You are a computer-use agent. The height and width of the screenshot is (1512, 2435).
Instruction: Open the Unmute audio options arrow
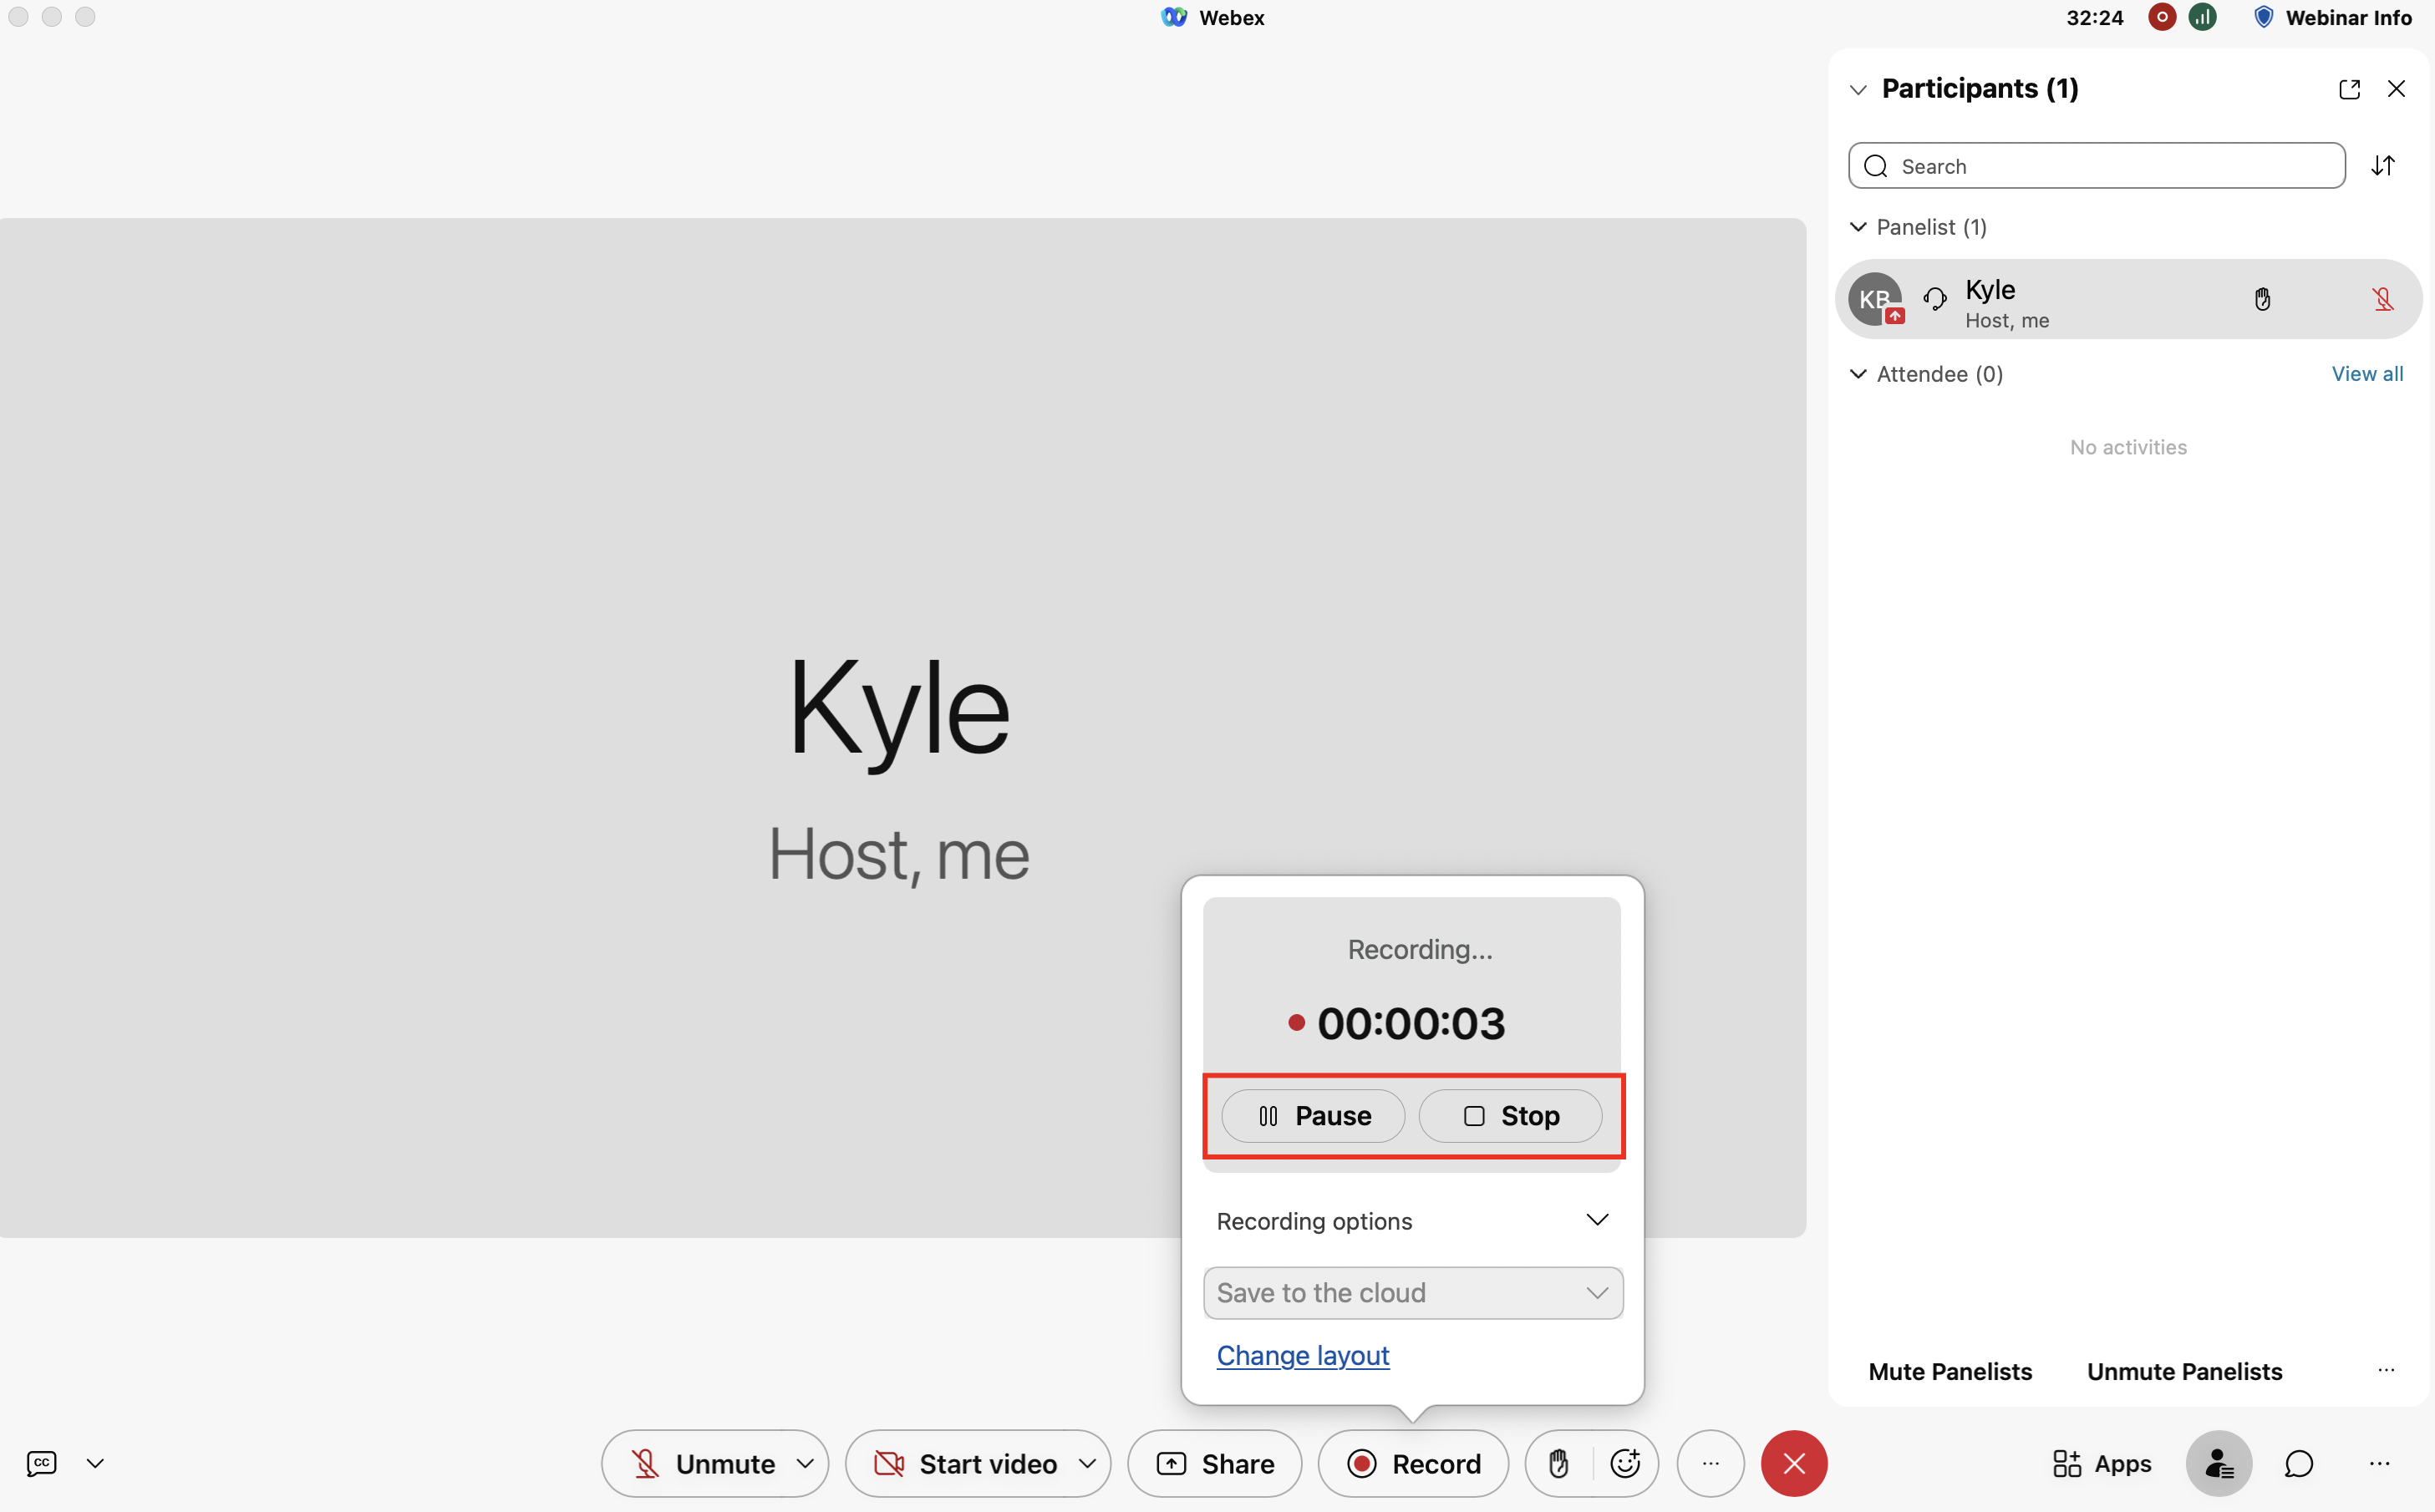(x=805, y=1463)
